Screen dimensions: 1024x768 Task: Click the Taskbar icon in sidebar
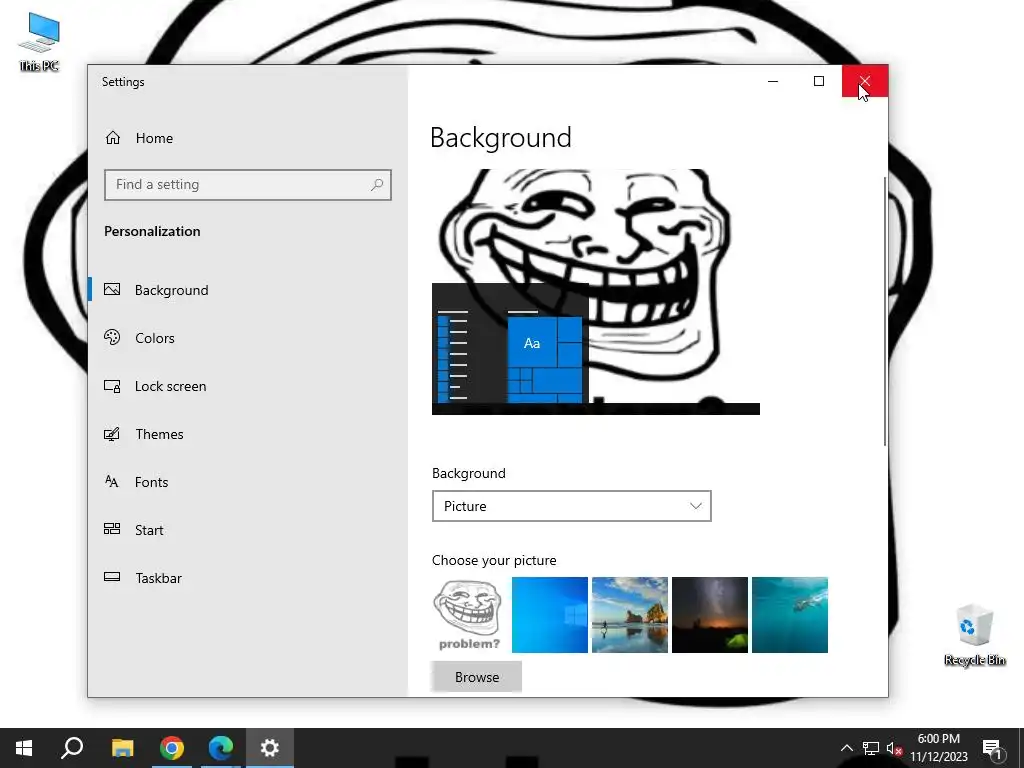(x=112, y=577)
